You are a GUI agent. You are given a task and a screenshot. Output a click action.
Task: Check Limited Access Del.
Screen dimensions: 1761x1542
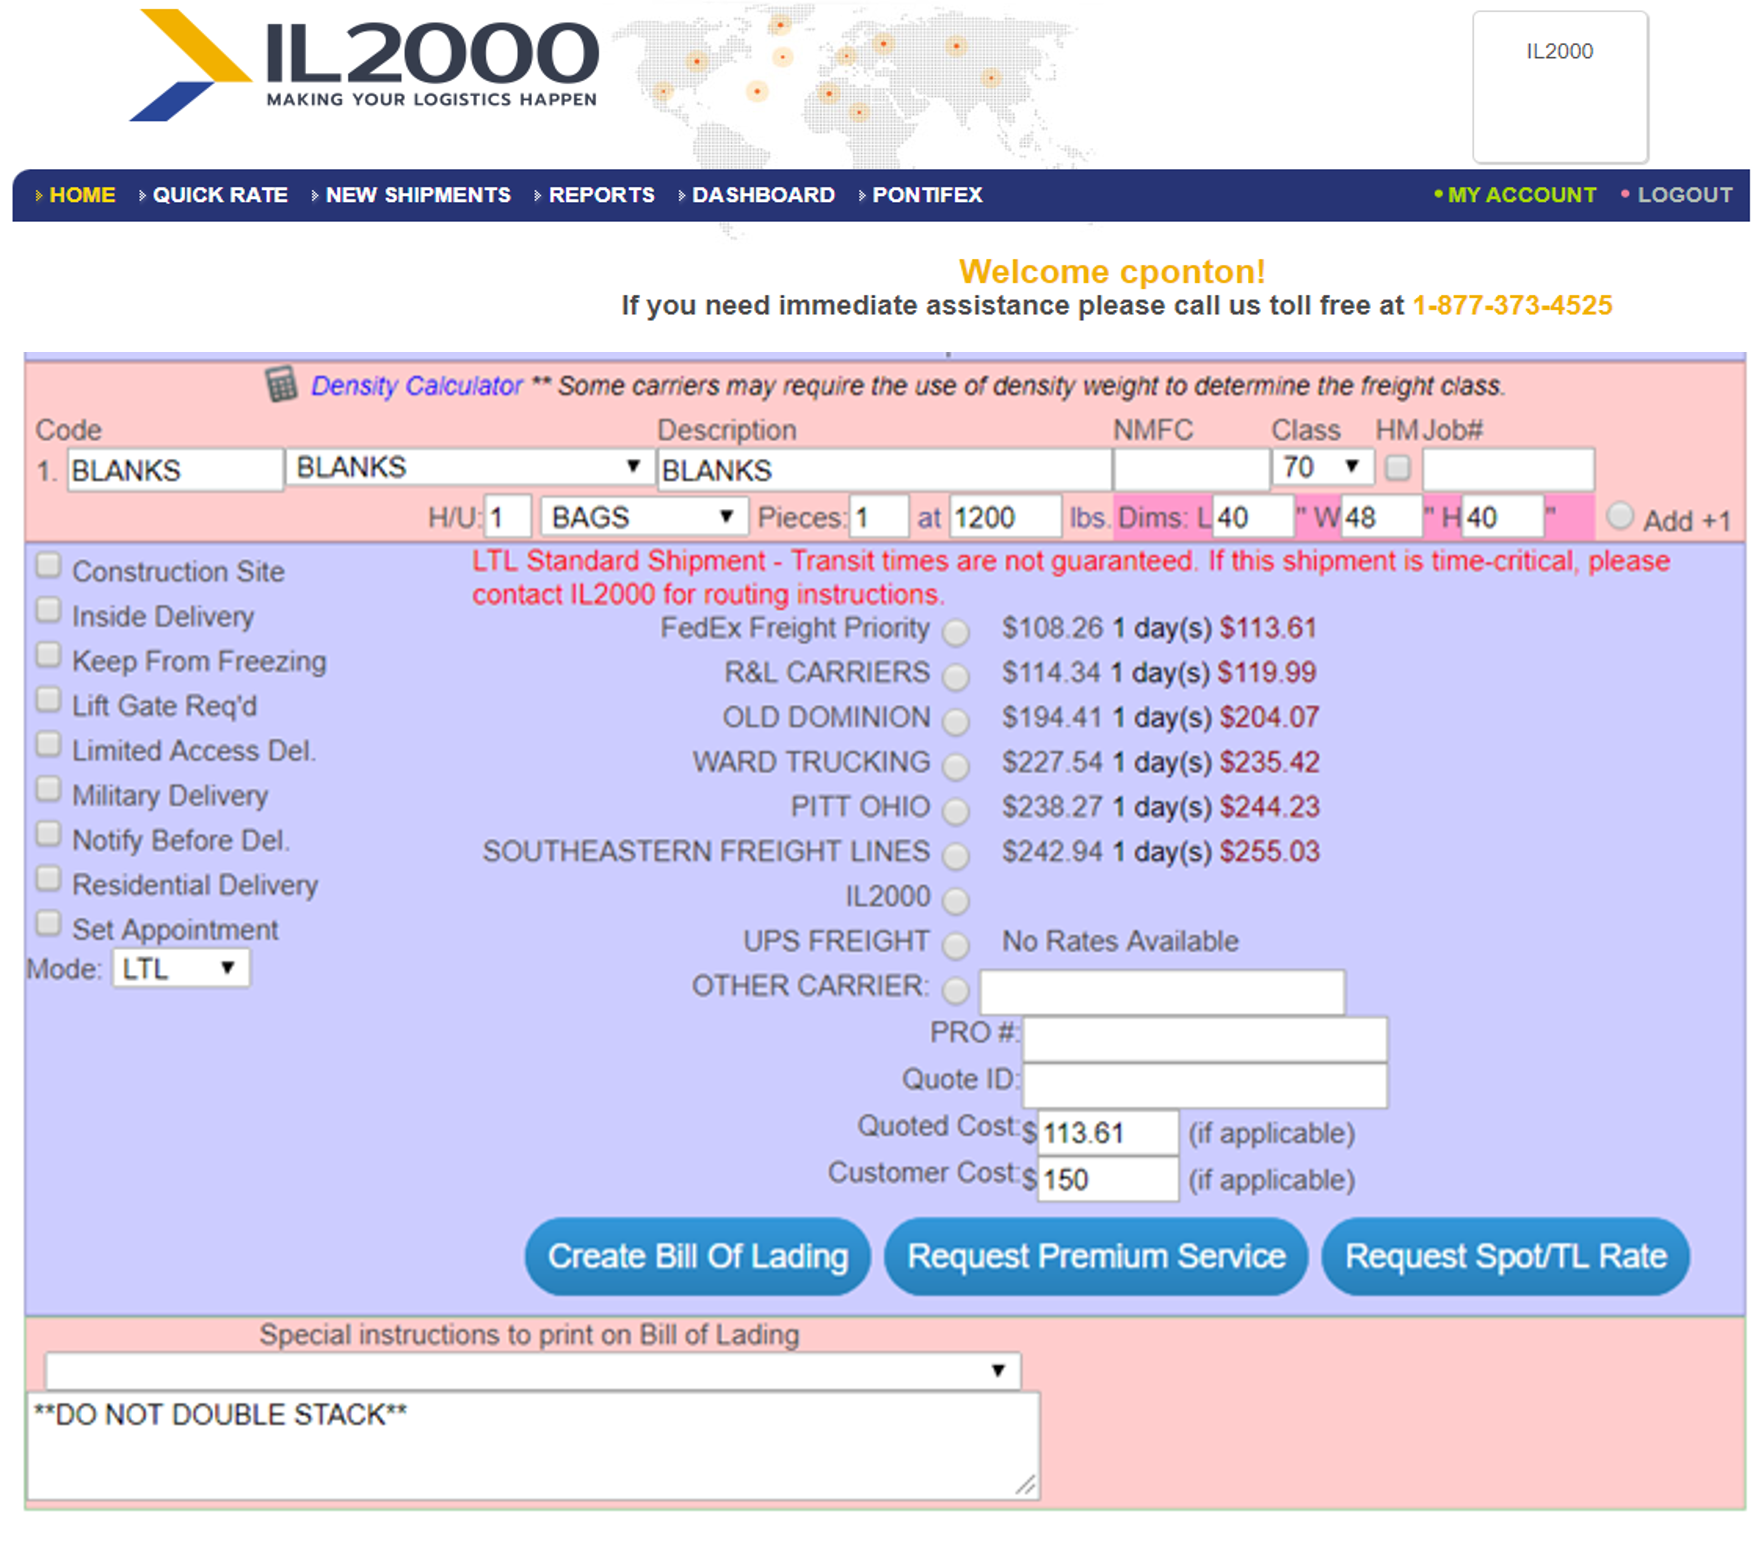pos(48,745)
